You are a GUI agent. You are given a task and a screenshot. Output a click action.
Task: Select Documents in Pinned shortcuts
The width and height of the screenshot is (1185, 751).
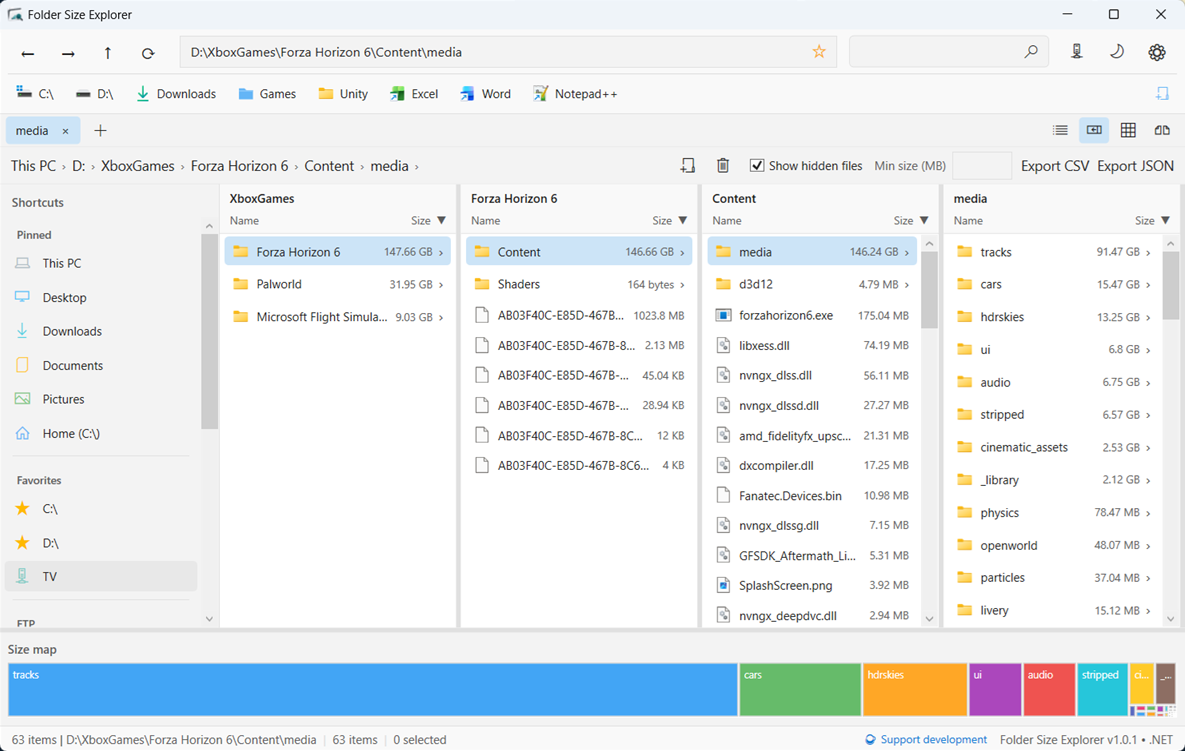click(x=101, y=366)
